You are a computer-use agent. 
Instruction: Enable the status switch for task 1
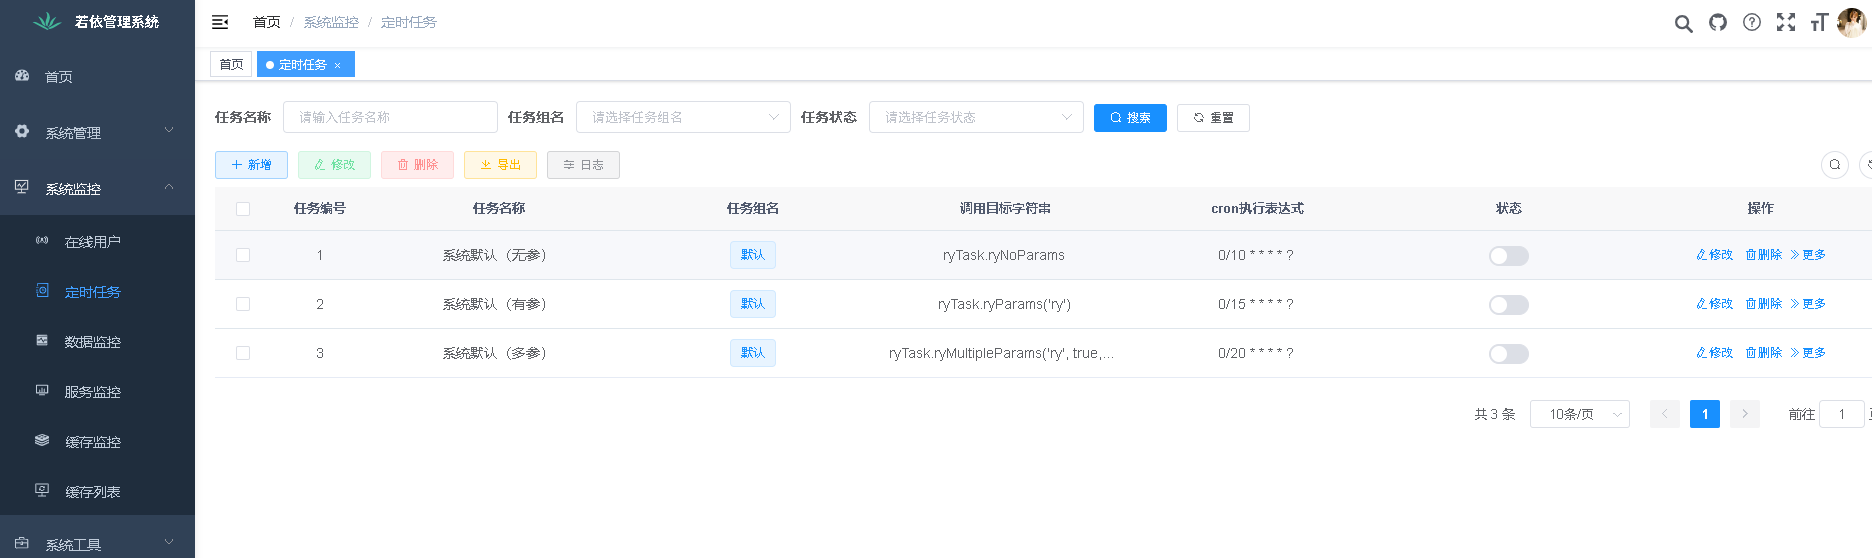[x=1508, y=256]
